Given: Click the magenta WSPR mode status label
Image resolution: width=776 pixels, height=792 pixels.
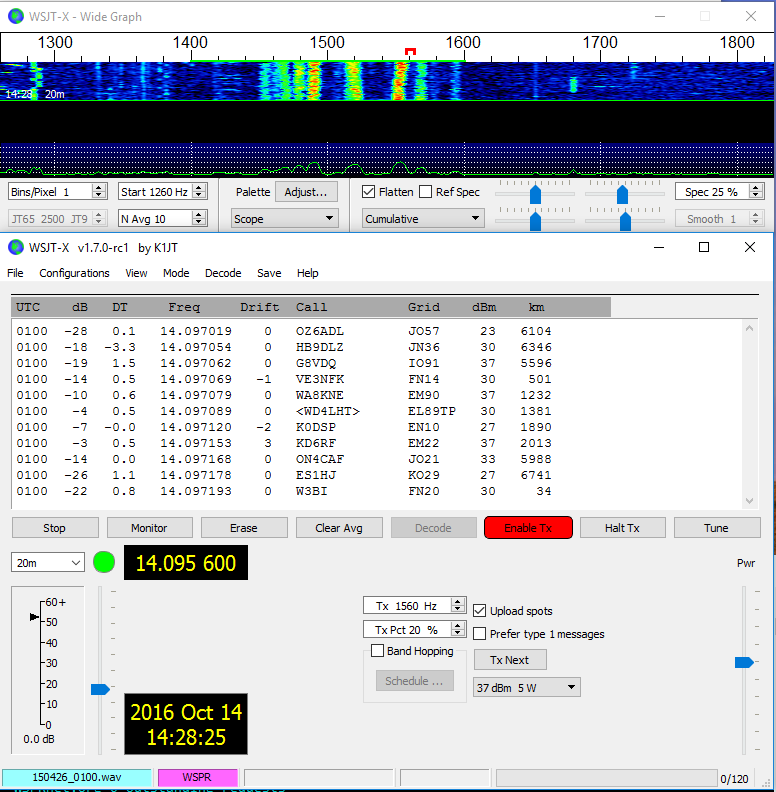Looking at the screenshot, I should [198, 777].
